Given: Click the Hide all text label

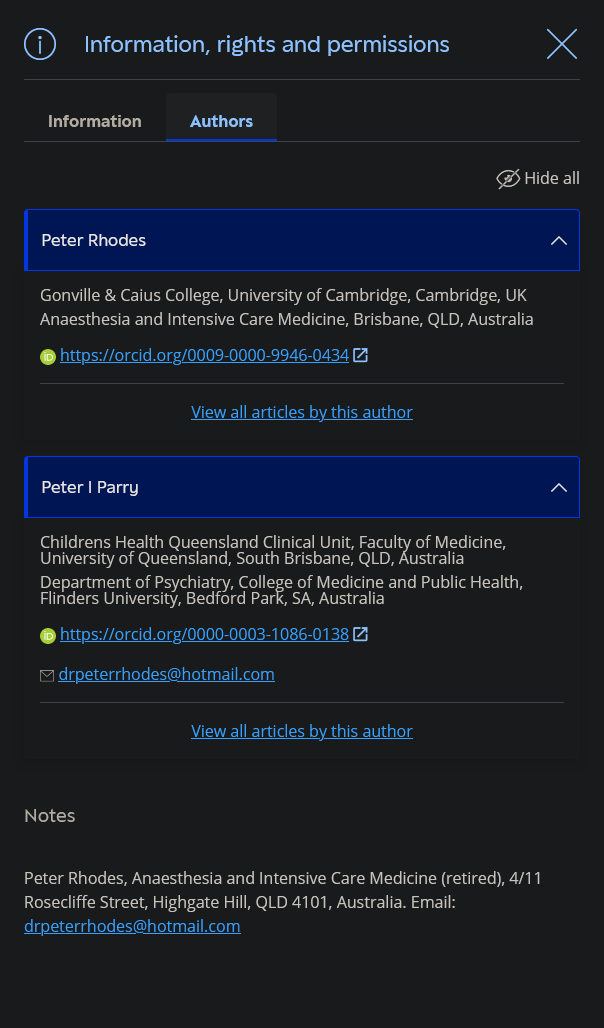Looking at the screenshot, I should (x=552, y=178).
